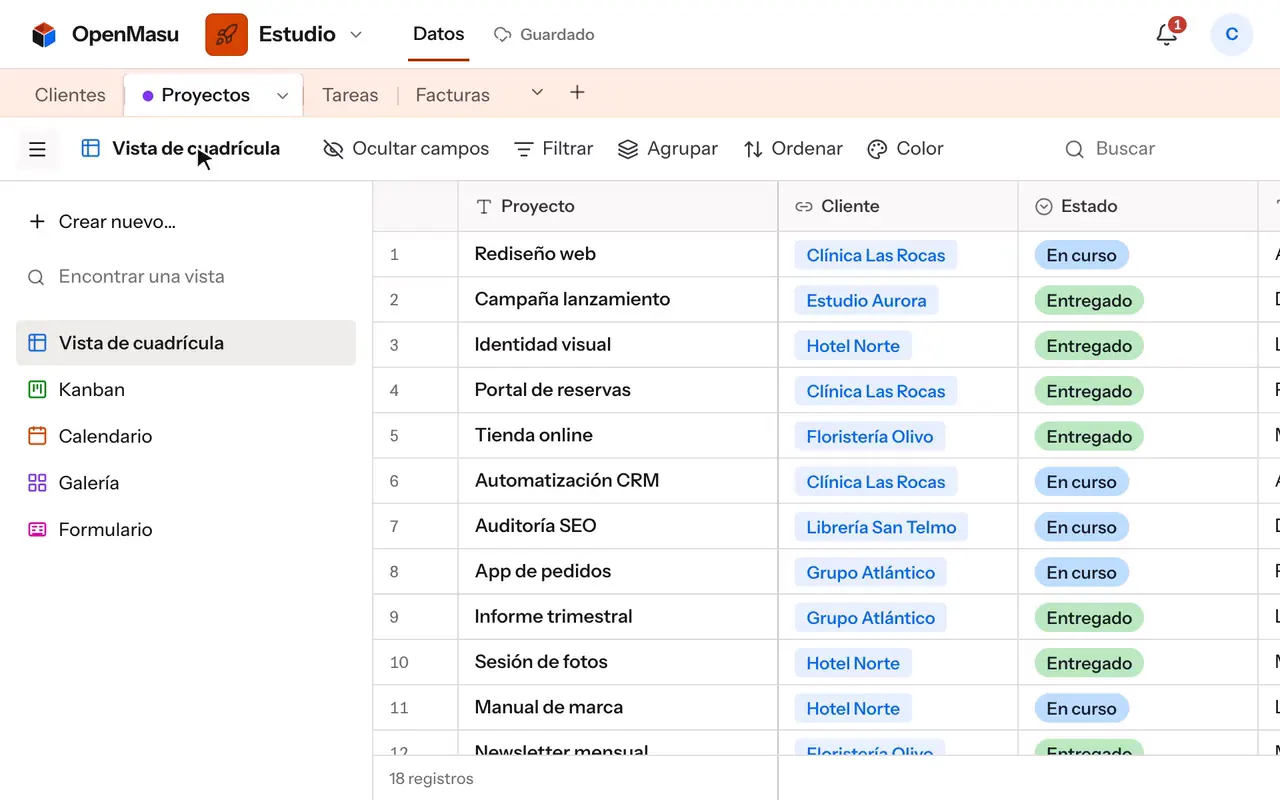Toggle the sidebar hamburger menu
This screenshot has height=800, width=1280.
38,149
